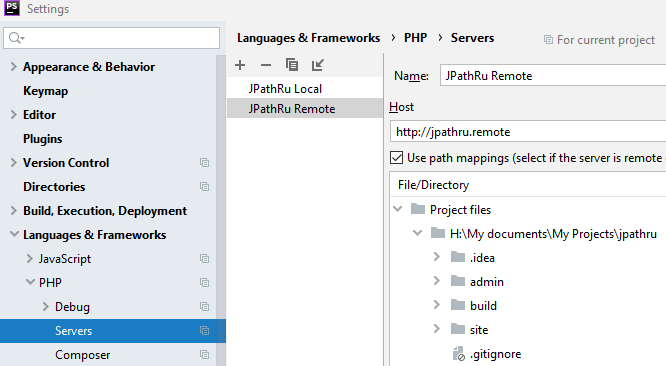
Task: Select Composer settings page
Action: tap(82, 355)
